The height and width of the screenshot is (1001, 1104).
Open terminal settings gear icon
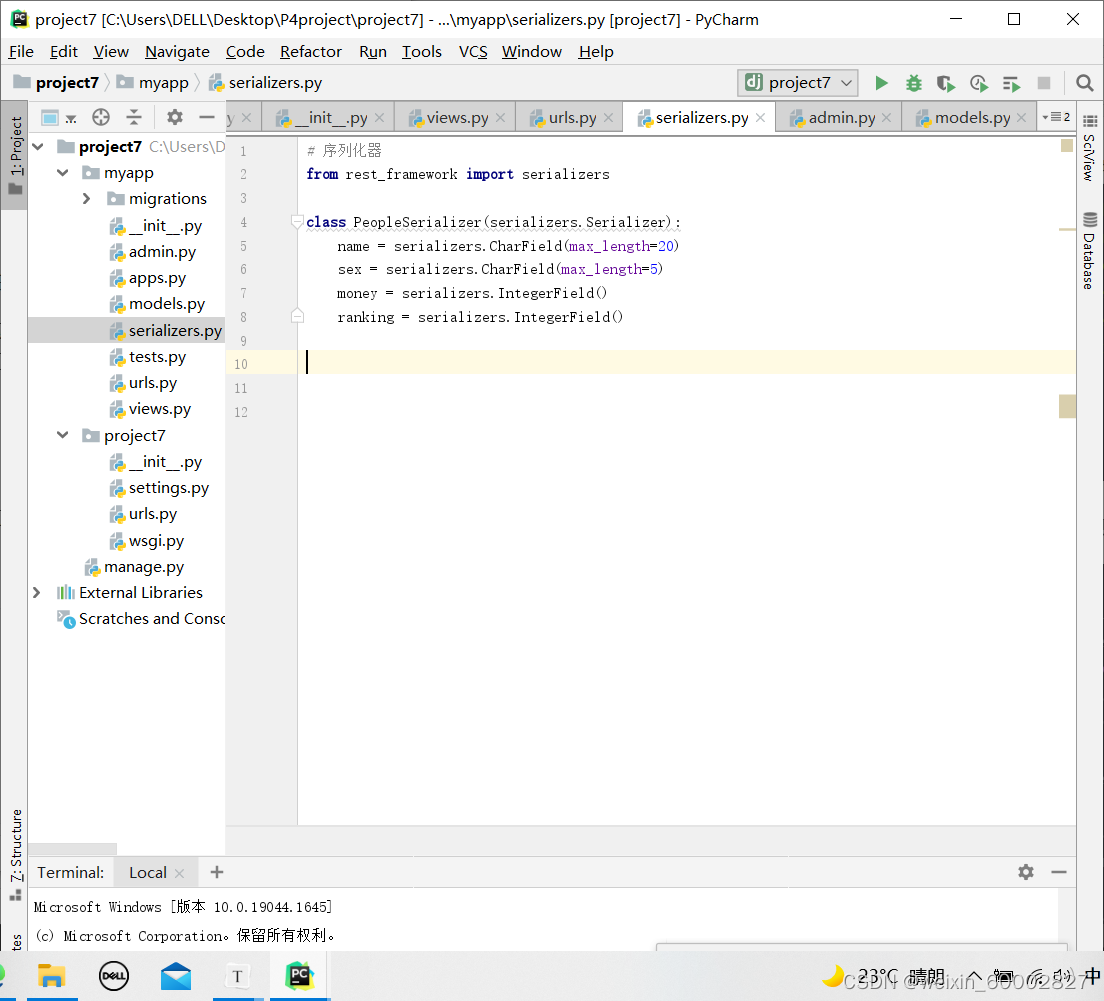click(x=1026, y=872)
